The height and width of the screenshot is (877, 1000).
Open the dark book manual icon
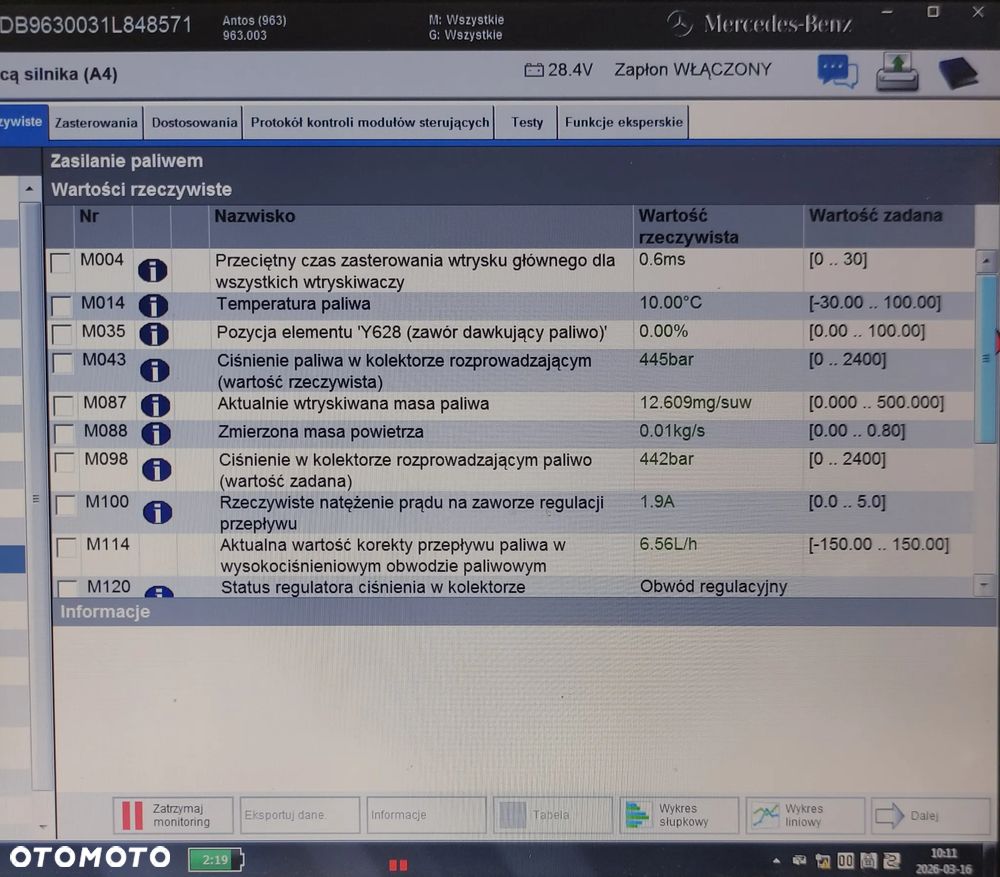click(958, 73)
